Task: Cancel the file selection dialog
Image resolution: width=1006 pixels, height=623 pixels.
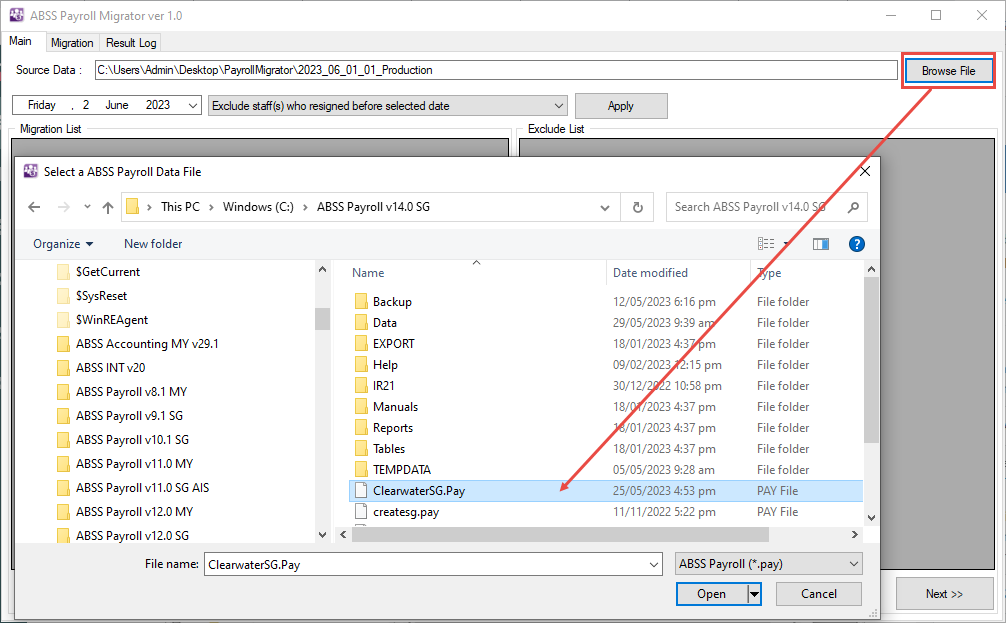Action: (x=819, y=594)
